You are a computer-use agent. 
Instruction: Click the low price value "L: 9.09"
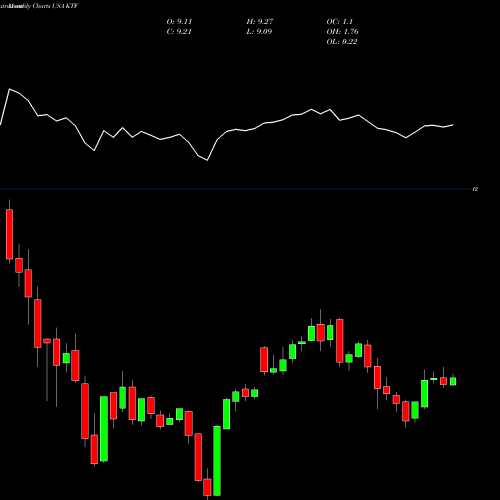(259, 32)
